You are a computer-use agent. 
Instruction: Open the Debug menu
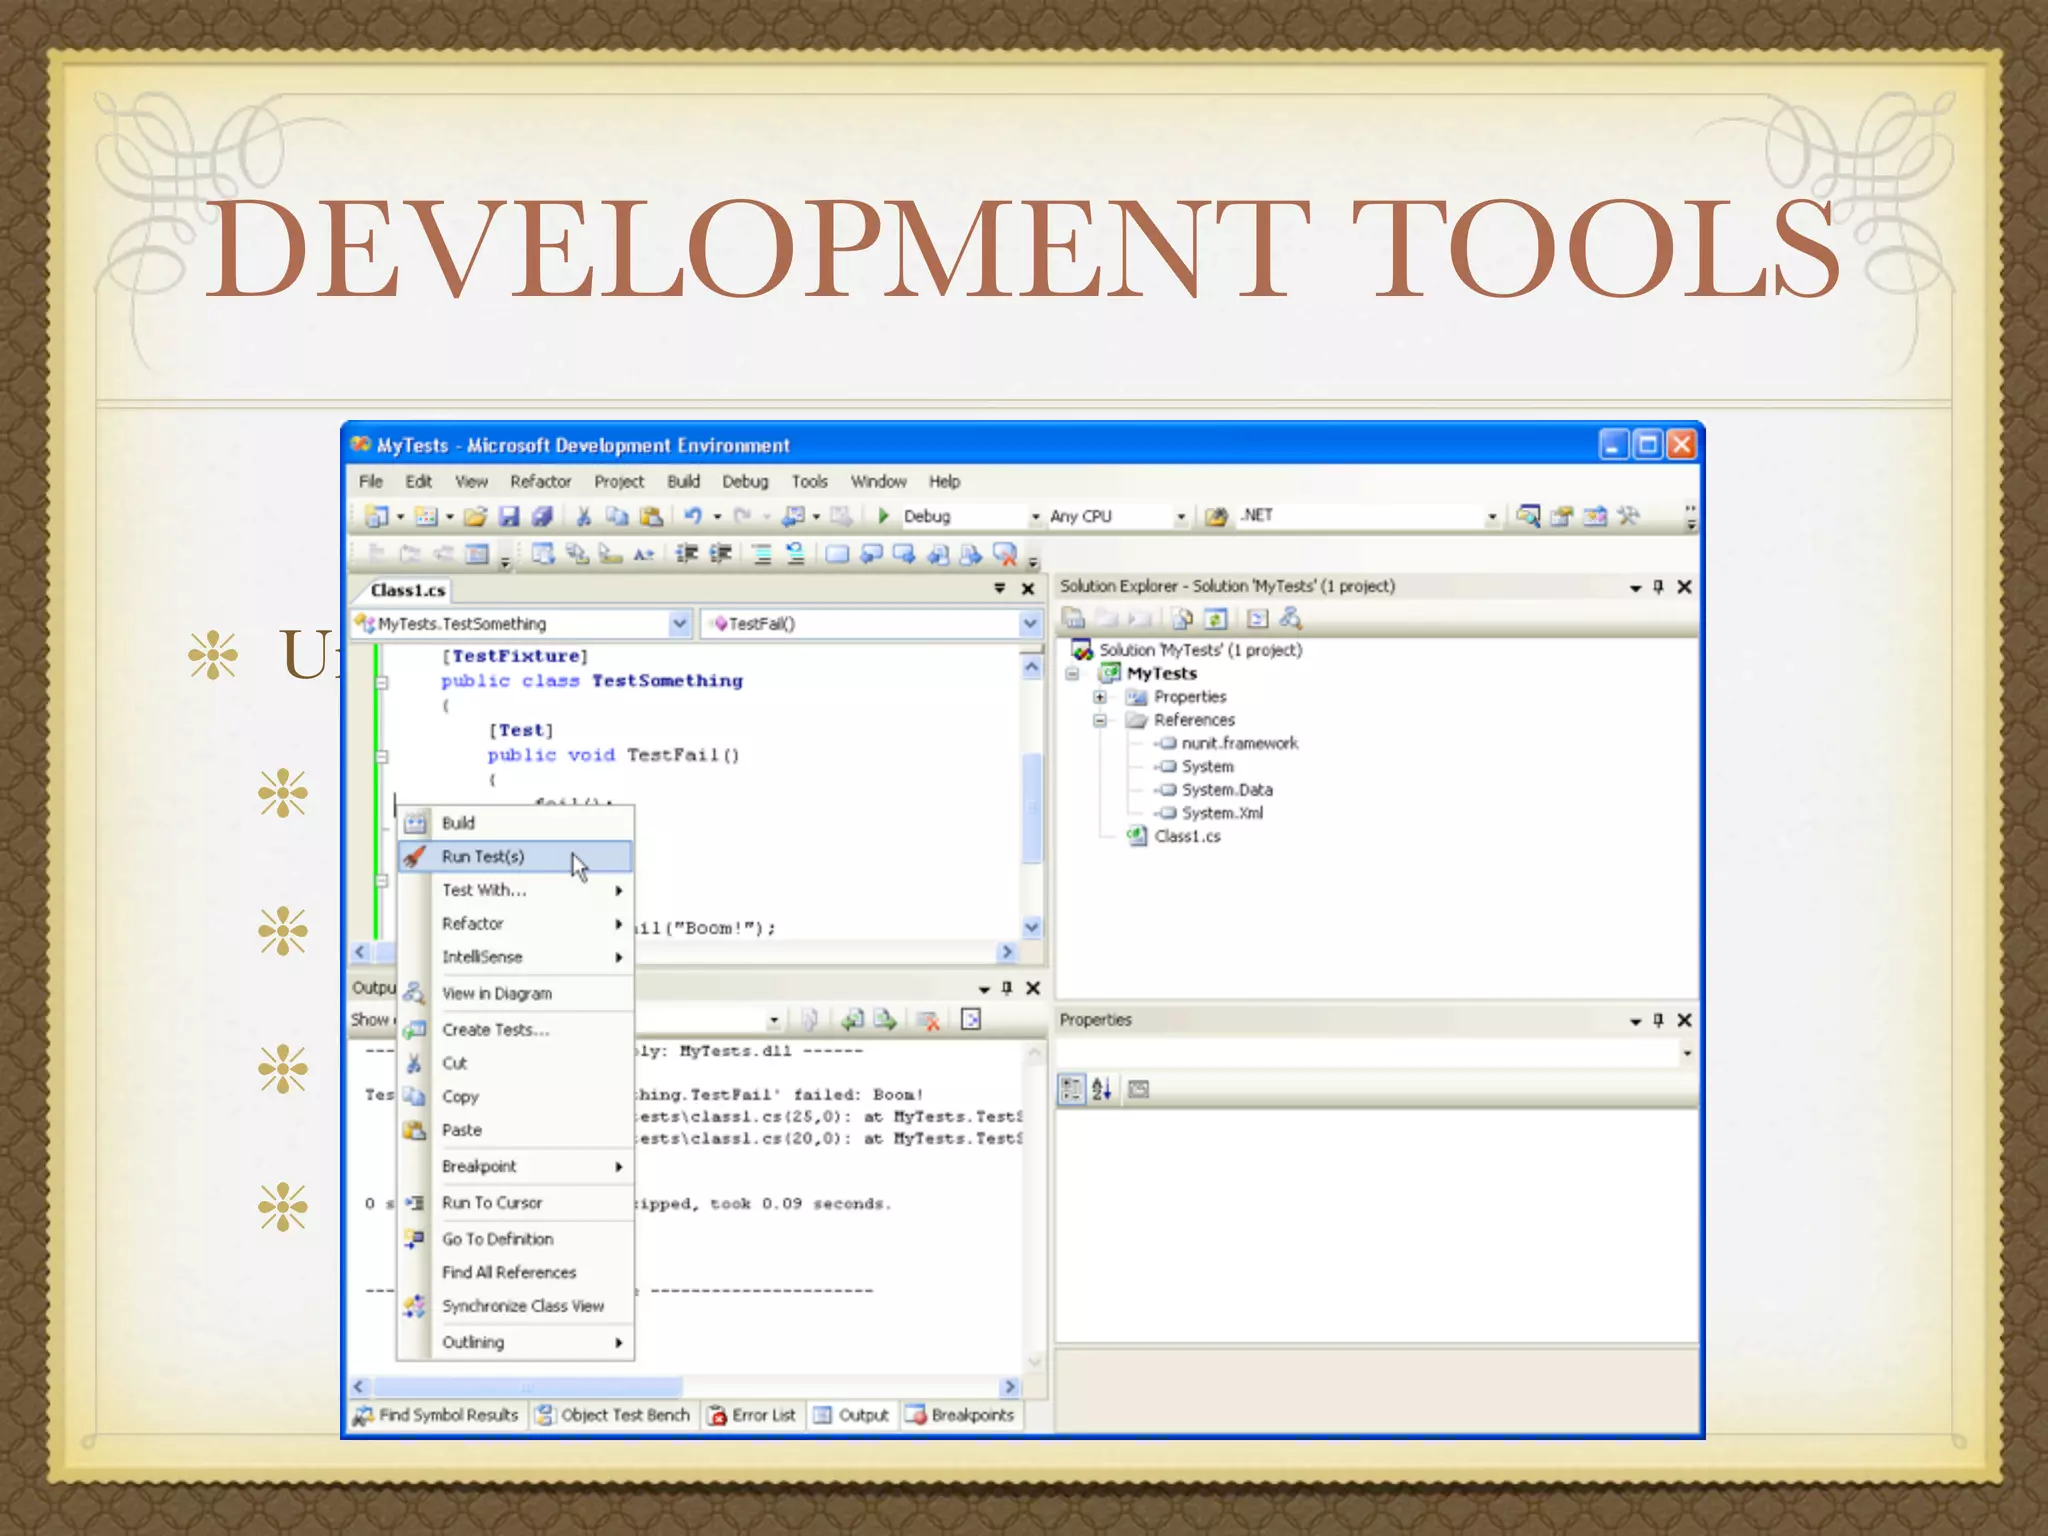click(745, 481)
